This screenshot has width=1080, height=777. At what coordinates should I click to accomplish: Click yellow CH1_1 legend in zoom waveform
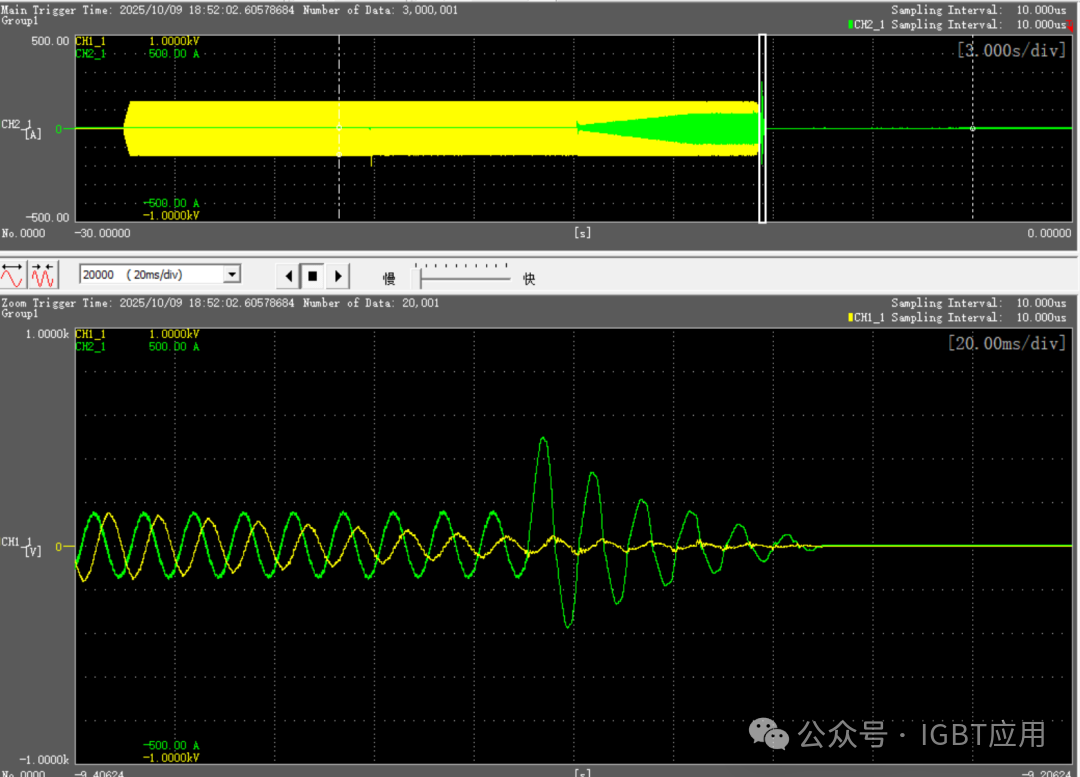(x=90, y=334)
